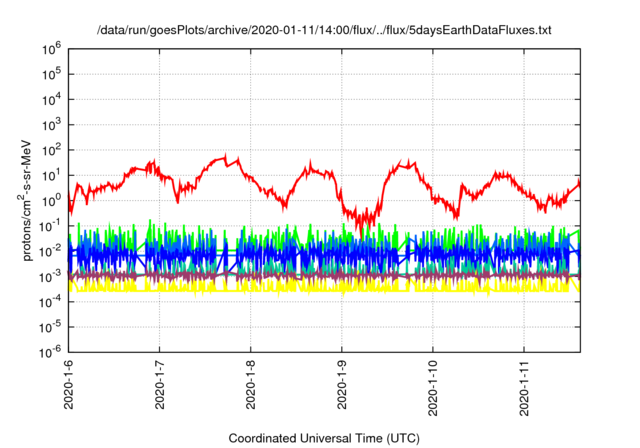Click the 10^-4 y-axis tick label
Viewport: 640px width, 448px height.
coord(50,302)
